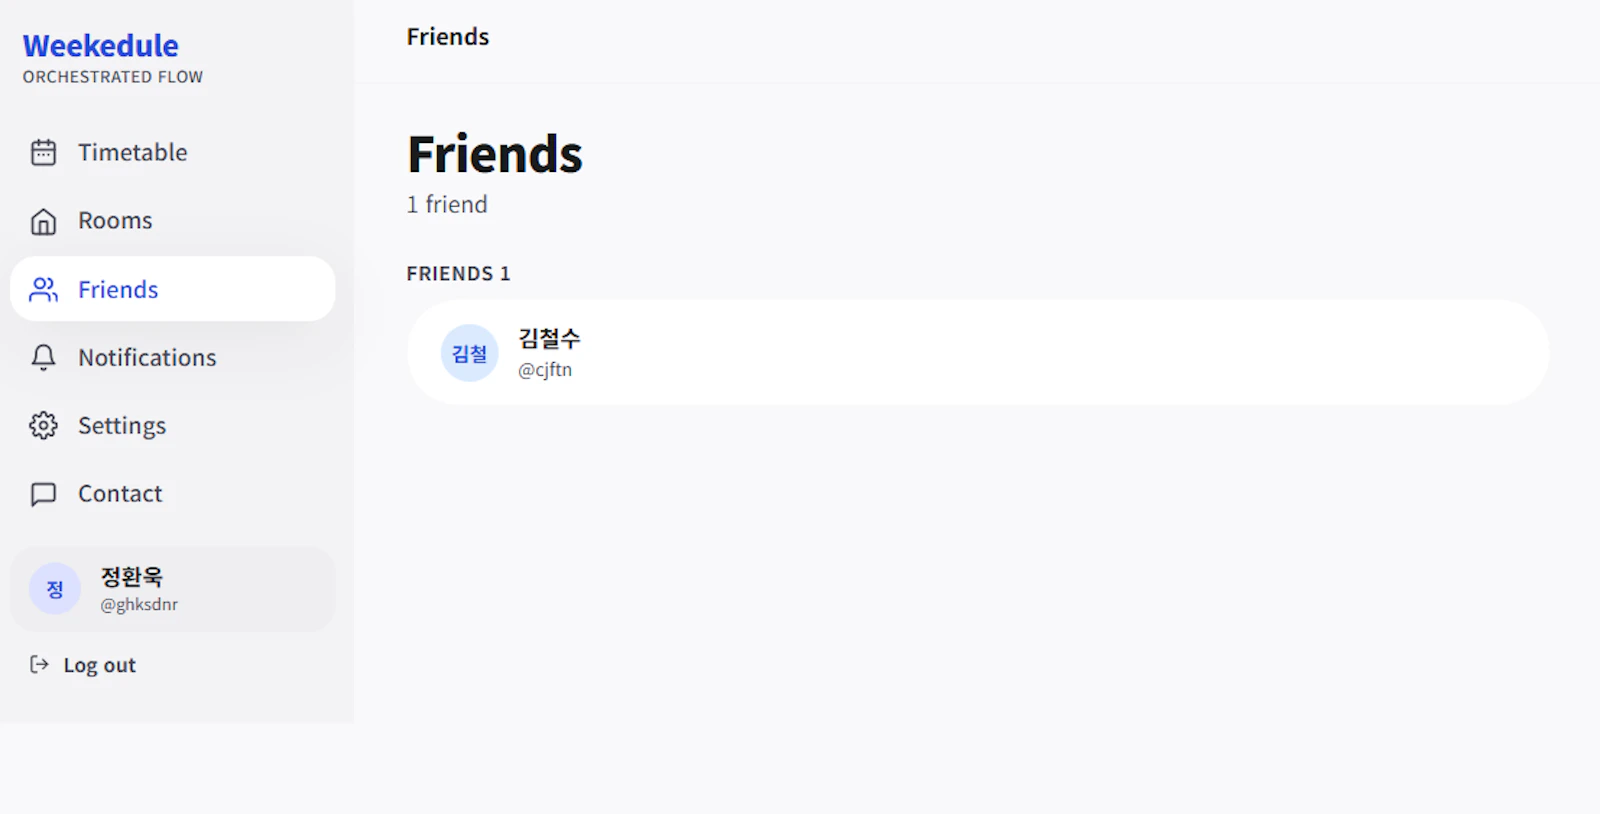Open the Settings label in the sidebar

tap(122, 426)
